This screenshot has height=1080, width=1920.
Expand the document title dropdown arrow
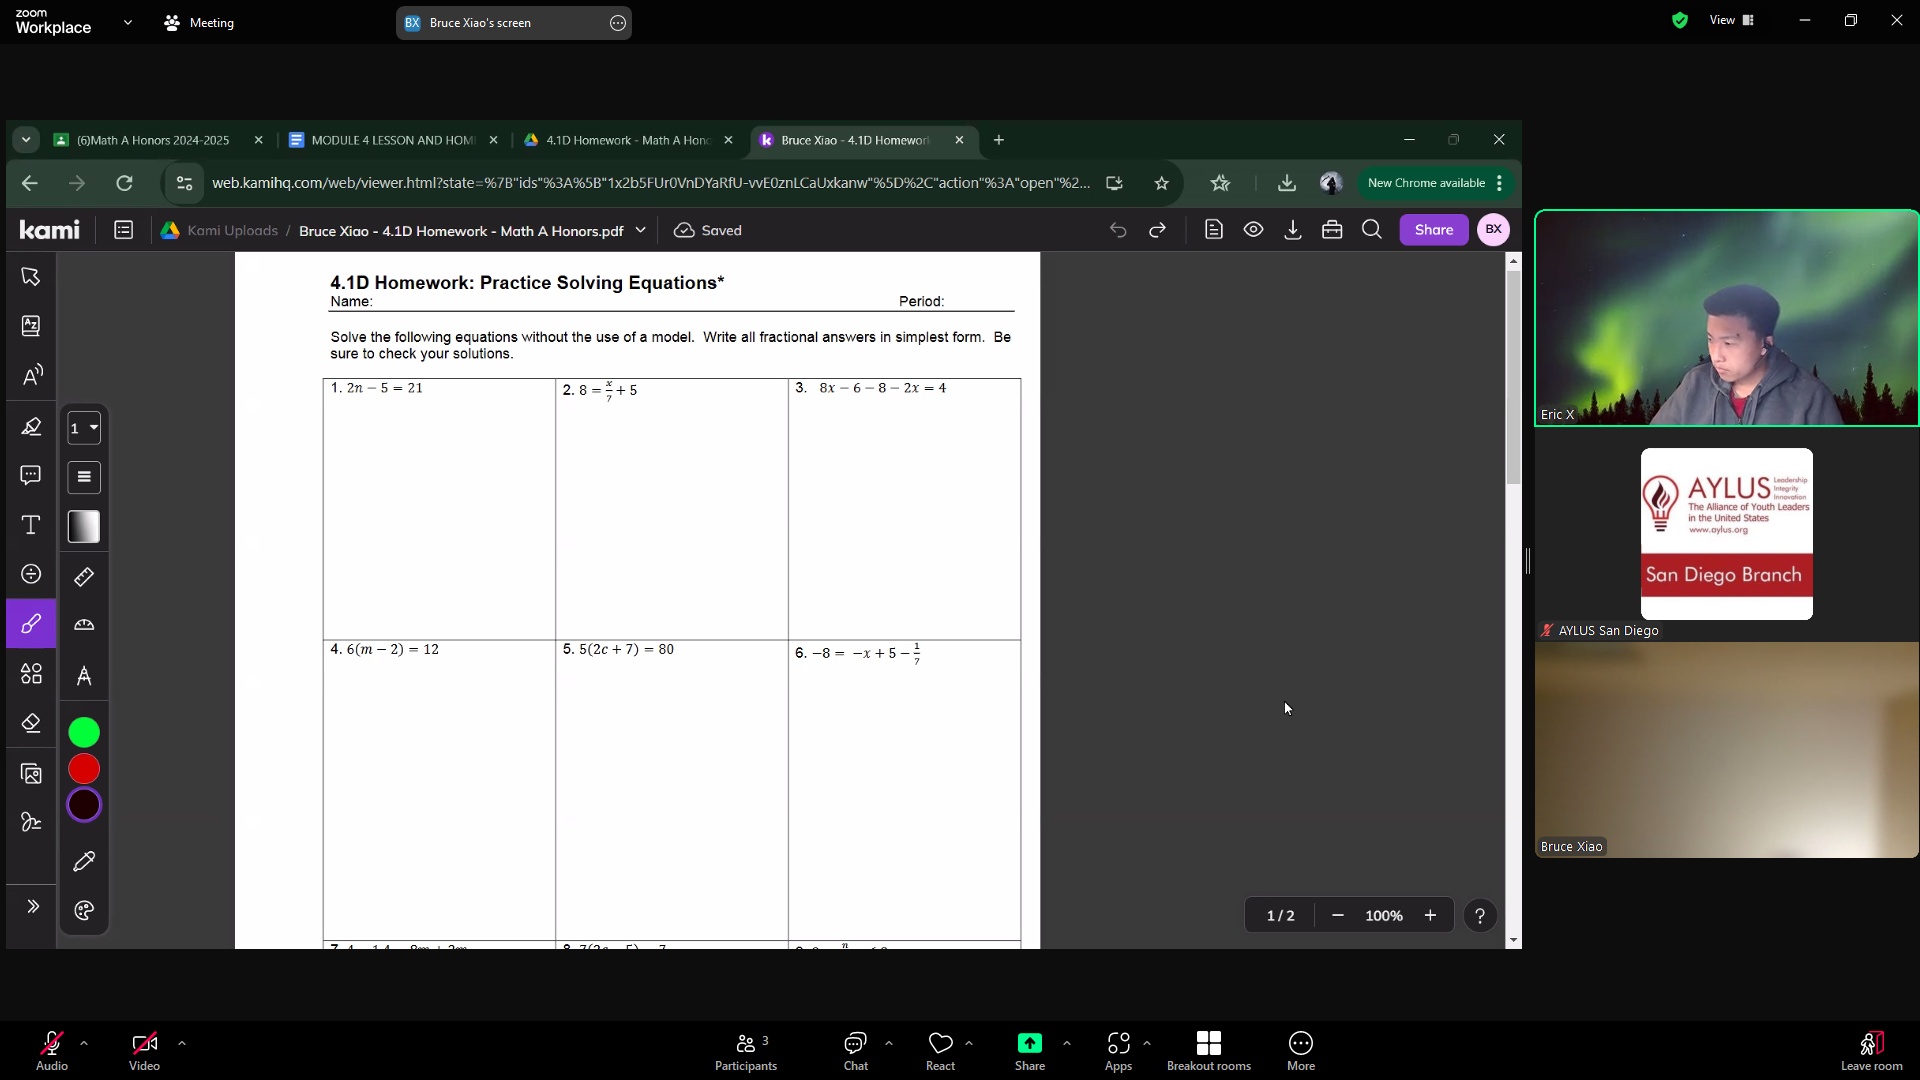pos(641,231)
